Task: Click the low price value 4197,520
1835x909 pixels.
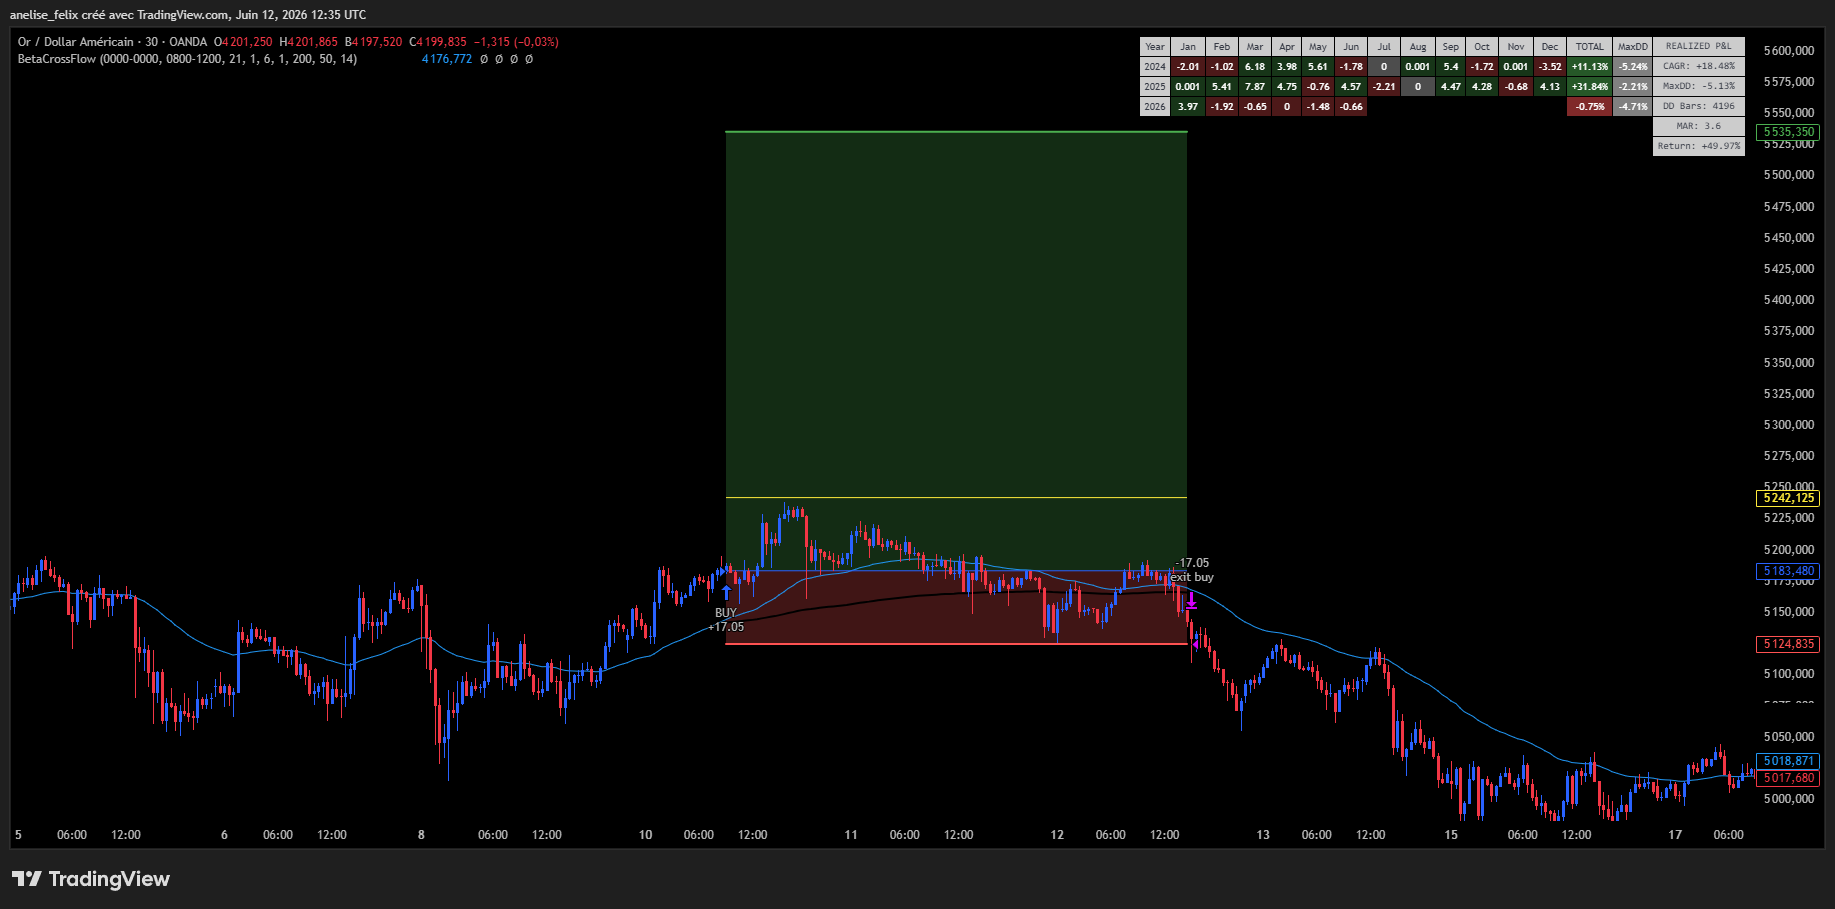Action: point(378,42)
